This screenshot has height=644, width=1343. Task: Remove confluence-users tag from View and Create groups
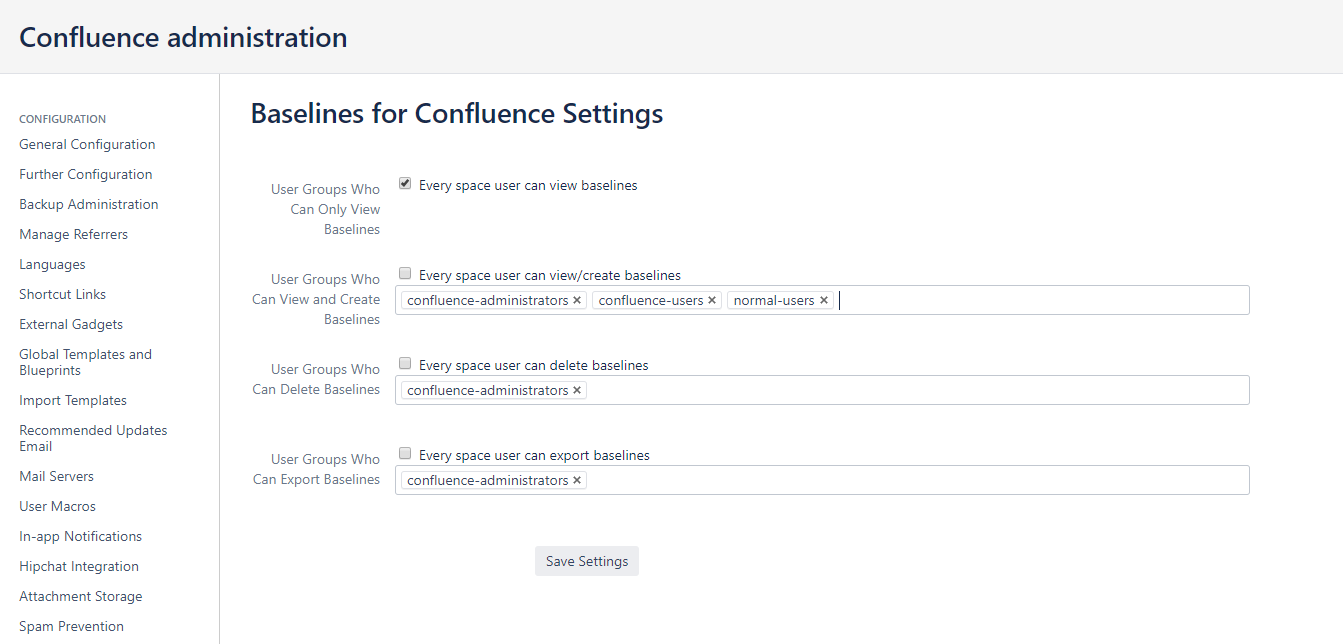click(712, 301)
